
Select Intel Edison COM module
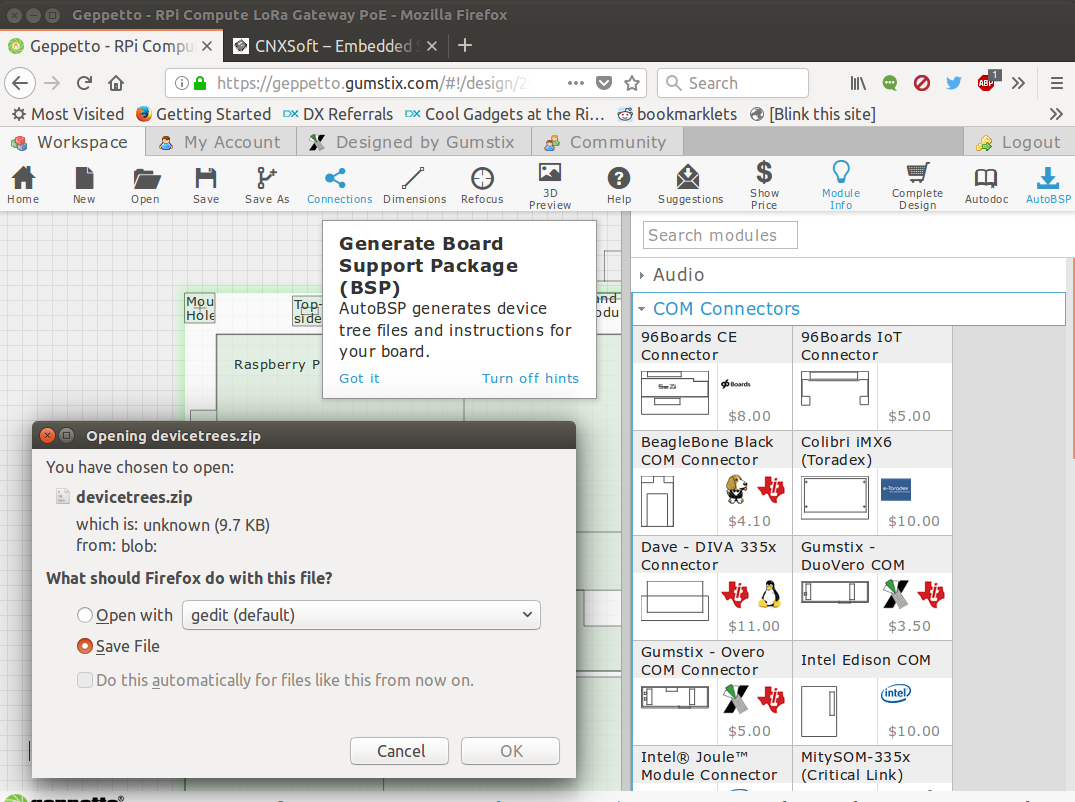pos(872,693)
